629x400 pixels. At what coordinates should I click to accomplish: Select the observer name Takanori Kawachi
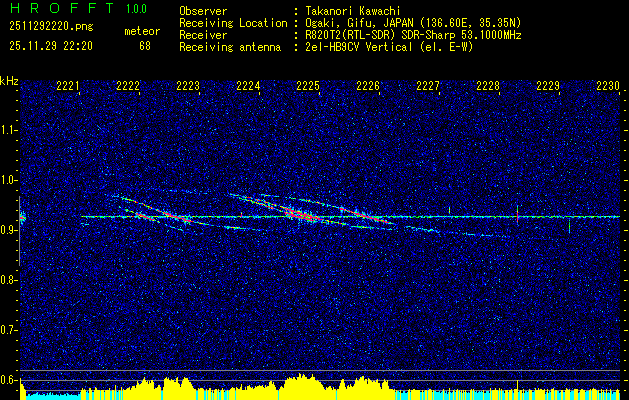(x=351, y=12)
